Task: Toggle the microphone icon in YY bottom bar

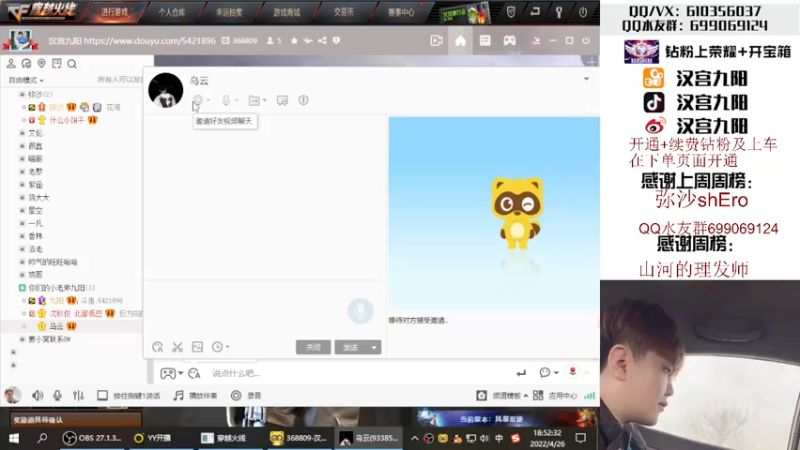Action: coord(57,395)
